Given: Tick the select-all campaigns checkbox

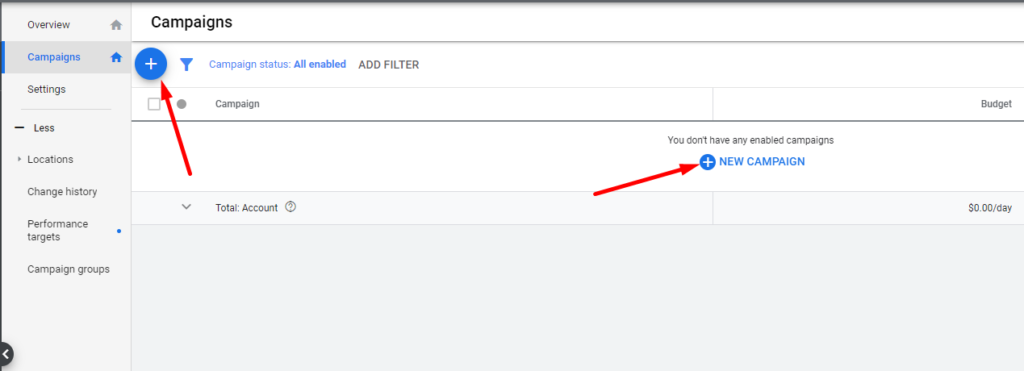Looking at the screenshot, I should coord(154,104).
